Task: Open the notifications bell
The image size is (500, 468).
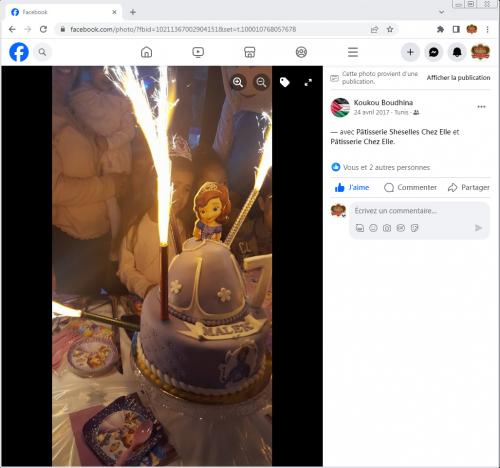Action: tap(457, 52)
